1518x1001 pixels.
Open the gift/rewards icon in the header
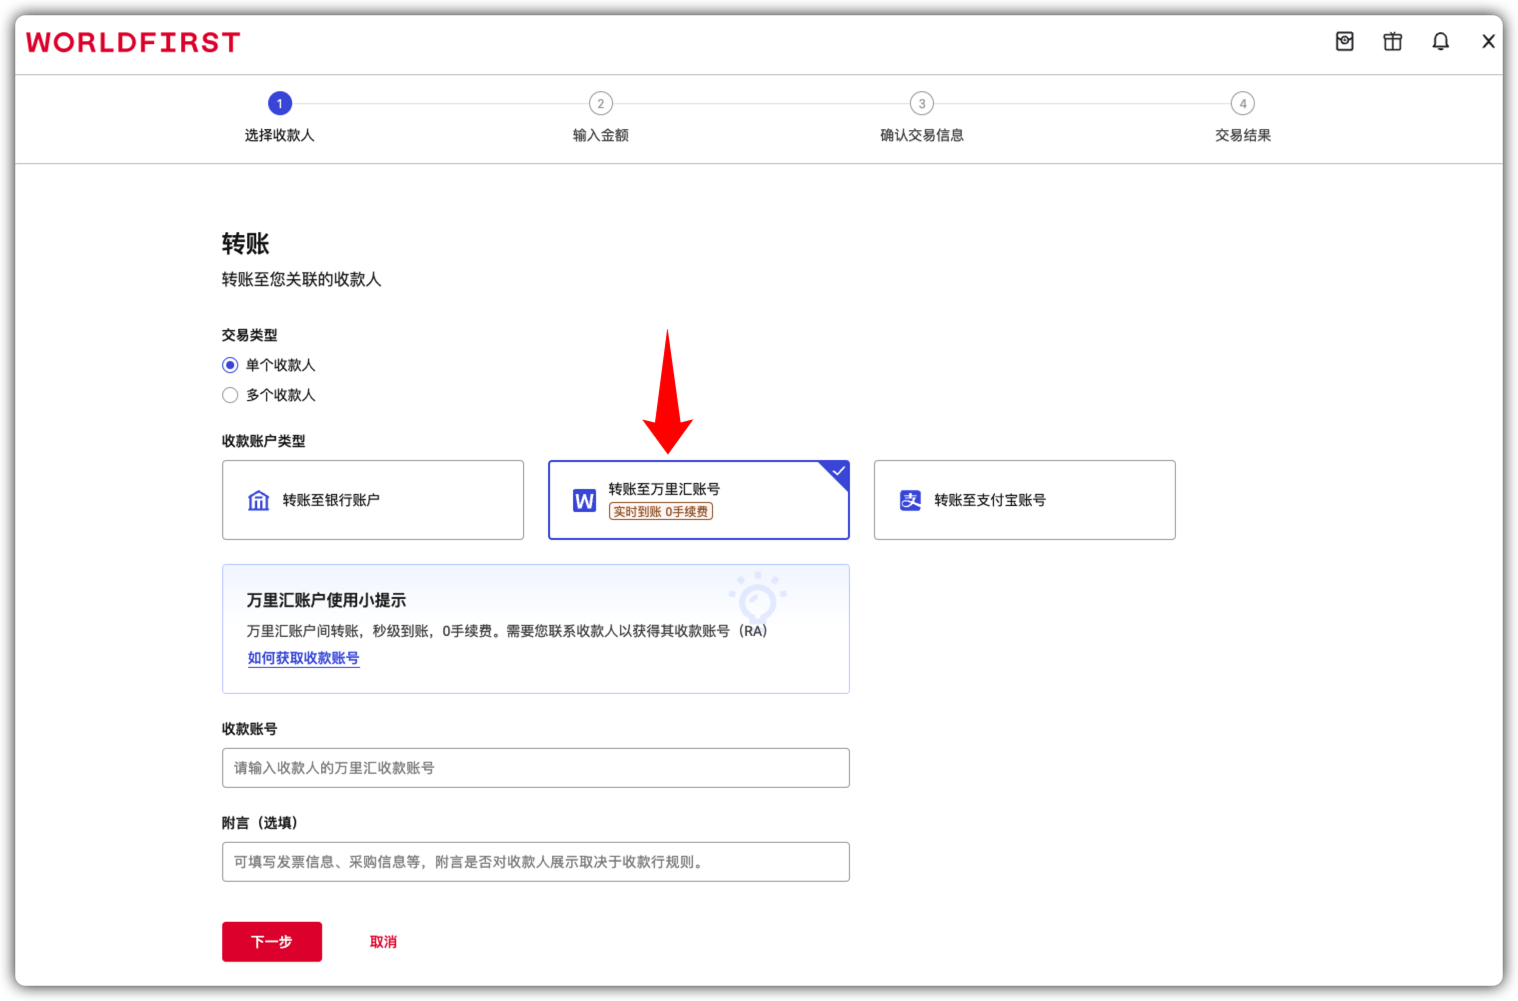1392,41
